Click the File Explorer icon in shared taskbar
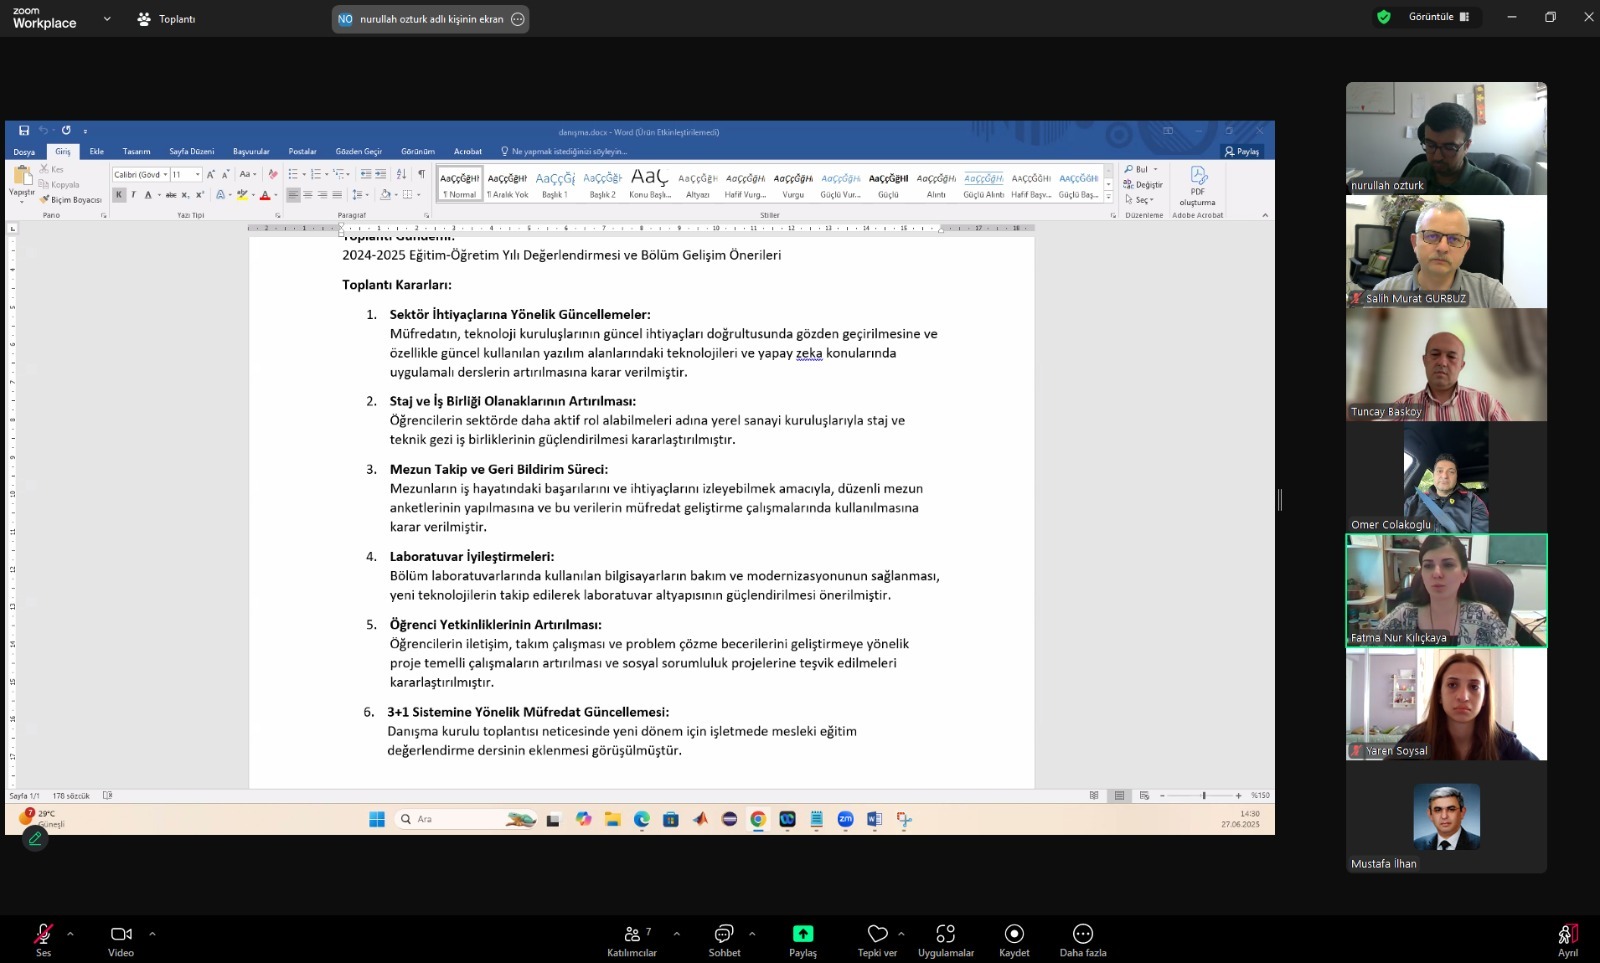Screen dimensions: 1600x963 pyautogui.click(x=612, y=819)
